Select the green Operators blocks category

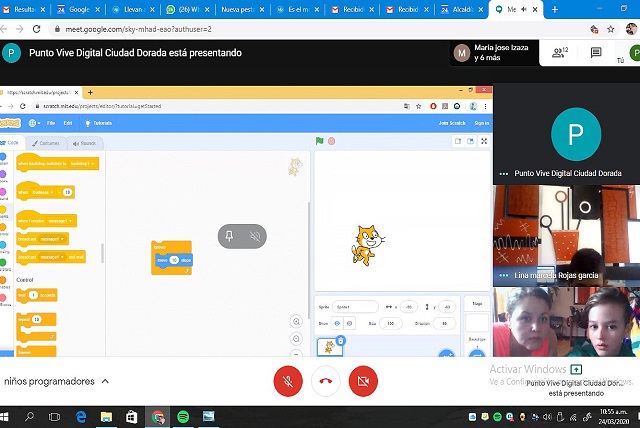[3, 262]
